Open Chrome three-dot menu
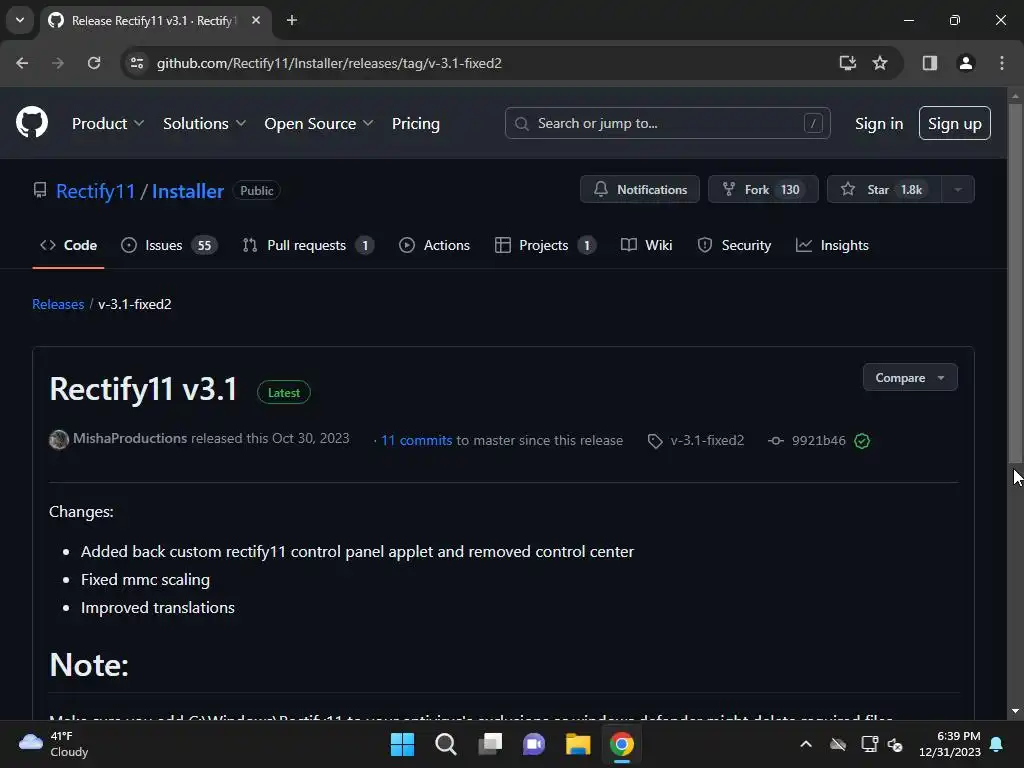Screen dimensions: 1024x768 [x=1002, y=63]
